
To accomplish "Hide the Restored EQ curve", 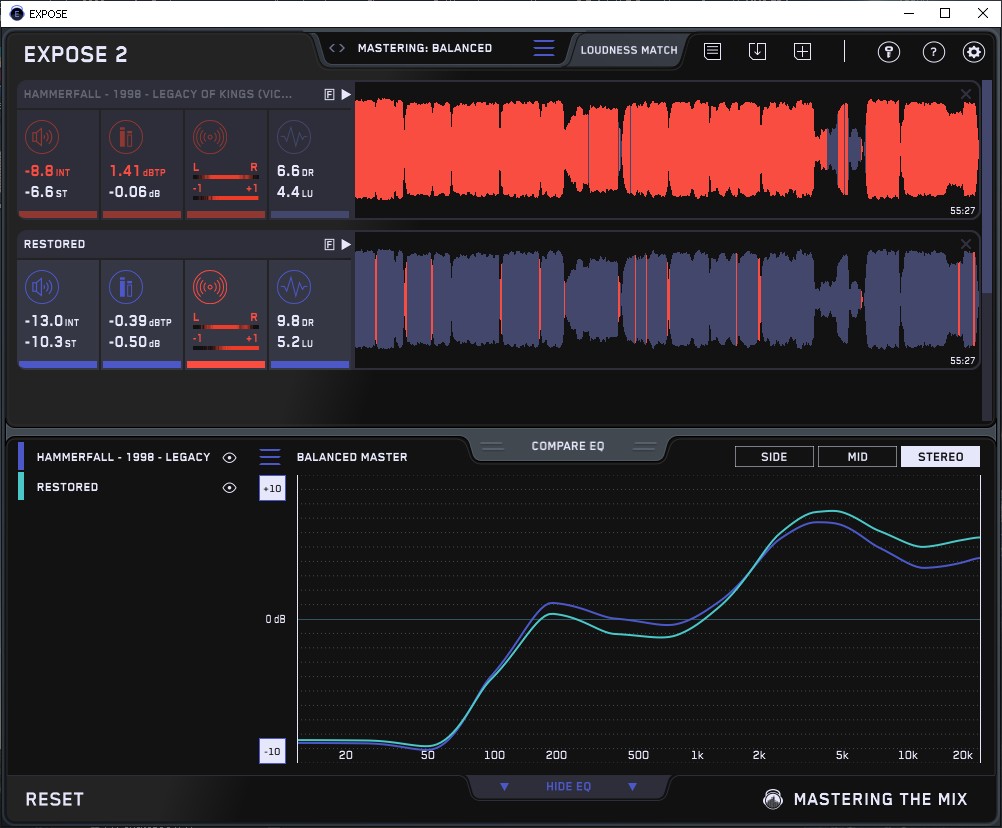I will point(229,487).
